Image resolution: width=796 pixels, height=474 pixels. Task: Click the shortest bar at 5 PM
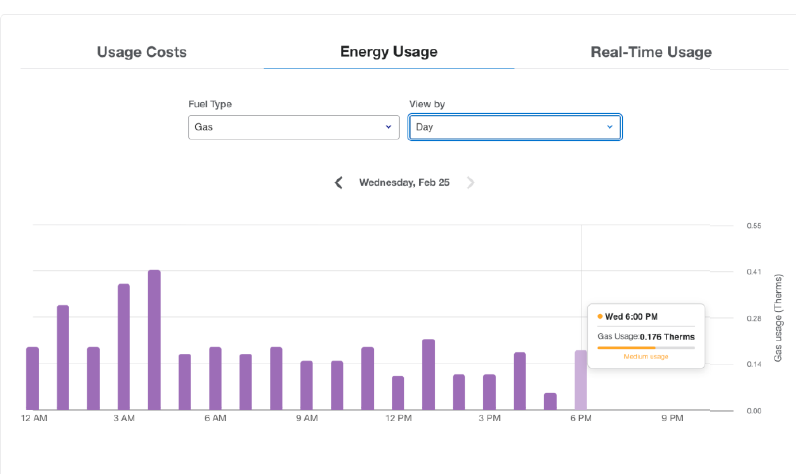(550, 401)
